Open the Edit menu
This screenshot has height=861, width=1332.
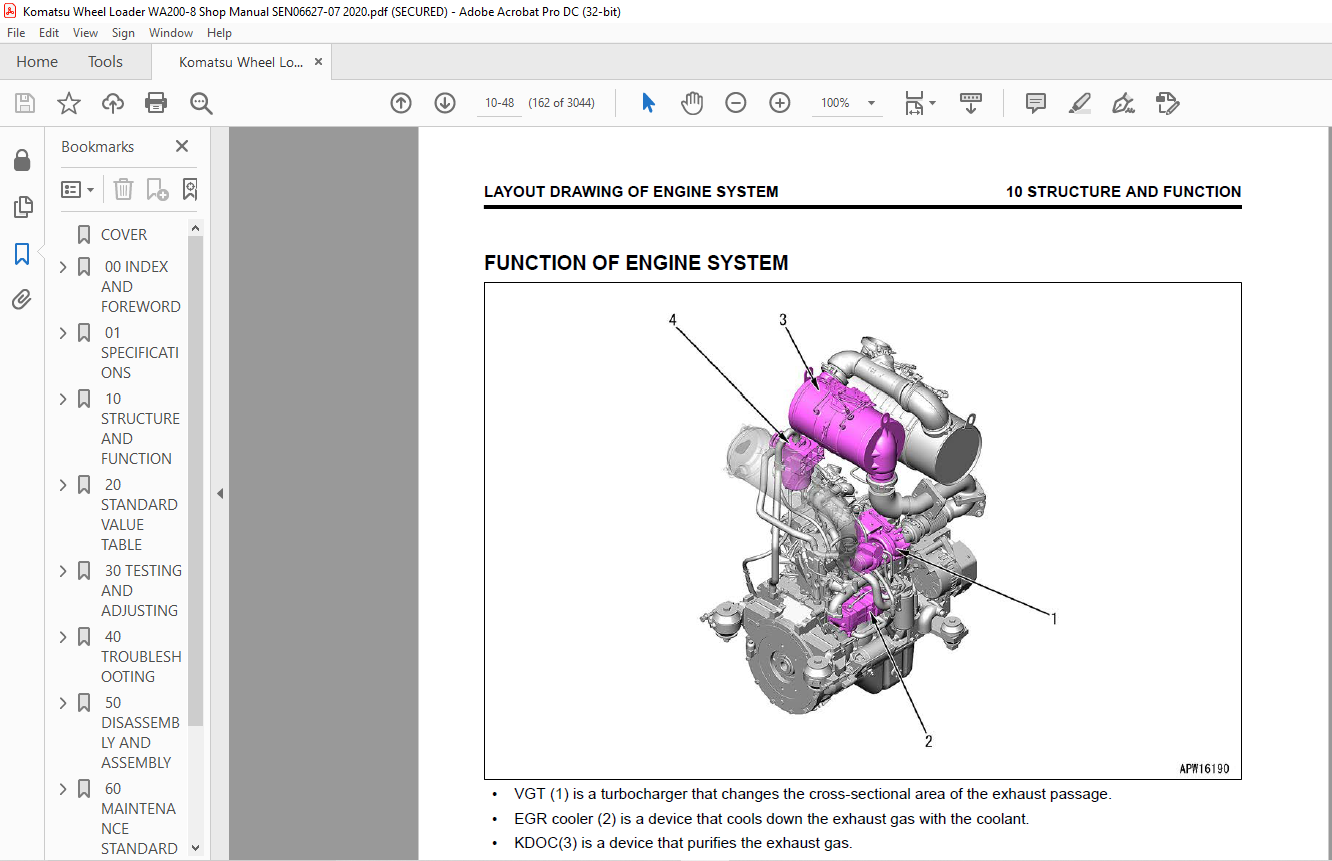coord(49,33)
